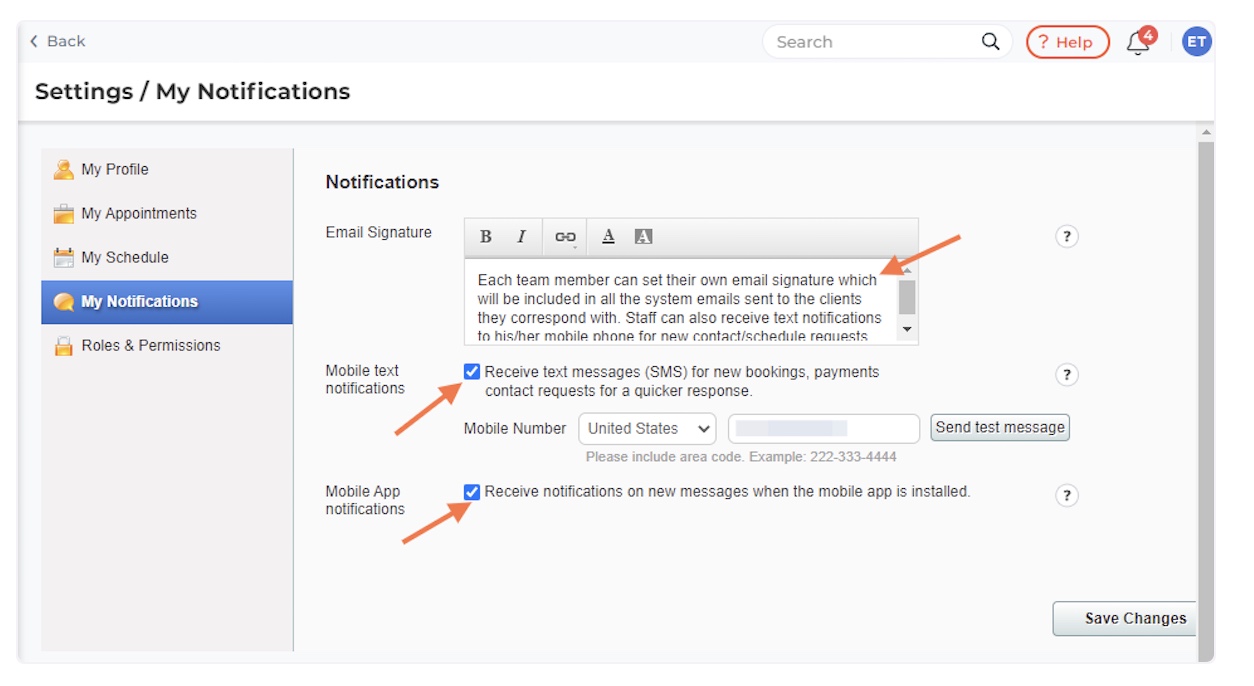Click the Mobile Number input field
The image size is (1254, 686).
pos(824,428)
